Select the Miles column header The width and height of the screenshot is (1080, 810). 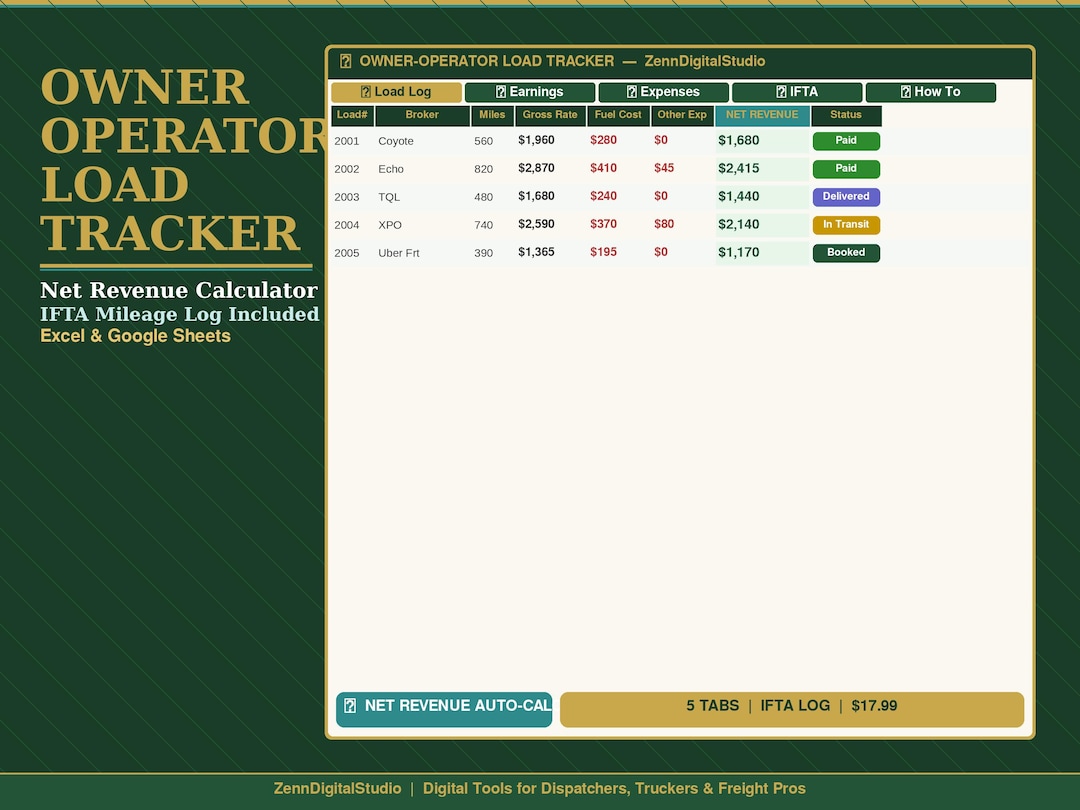492,116
